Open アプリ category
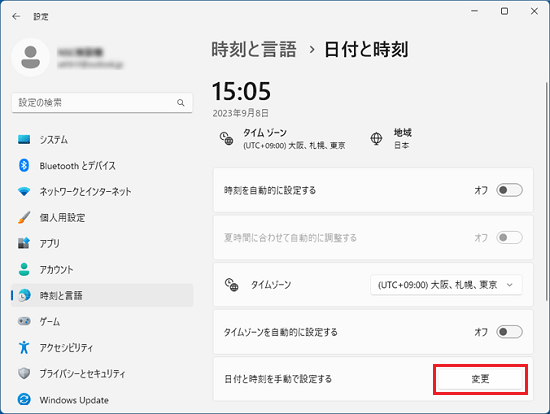The height and width of the screenshot is (414, 550). click(102, 243)
